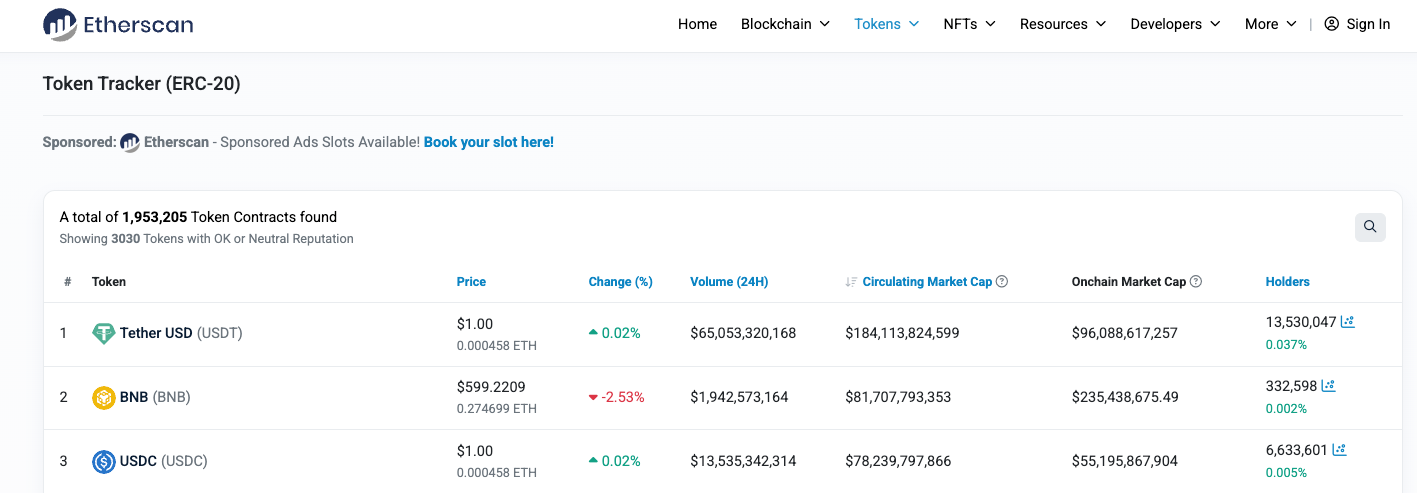Click Circulating Market Cap help icon
The image size is (1417, 493).
pyautogui.click(x=1002, y=282)
